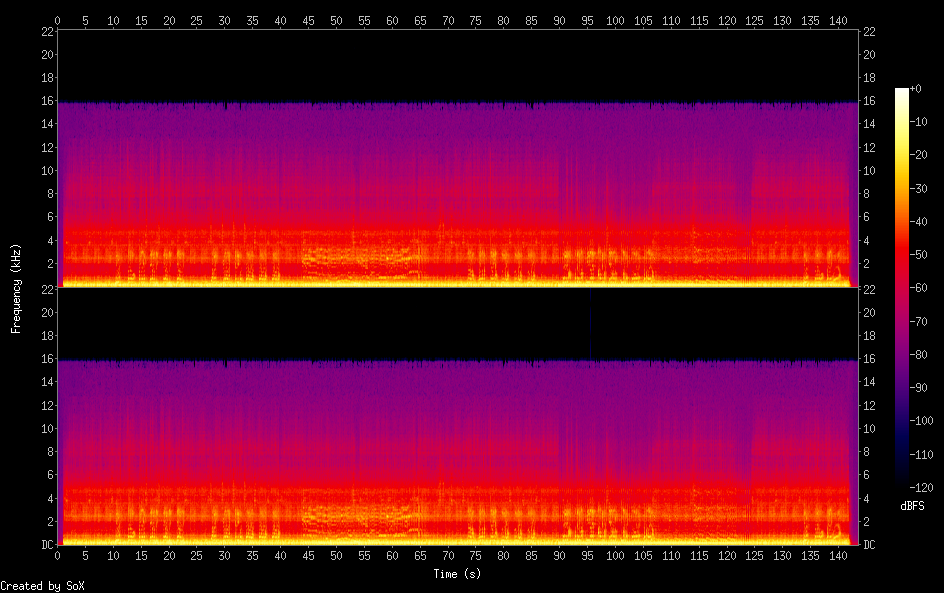Click the "Created by SoX" text
Viewport: 944px width, 593px height.
point(42,586)
